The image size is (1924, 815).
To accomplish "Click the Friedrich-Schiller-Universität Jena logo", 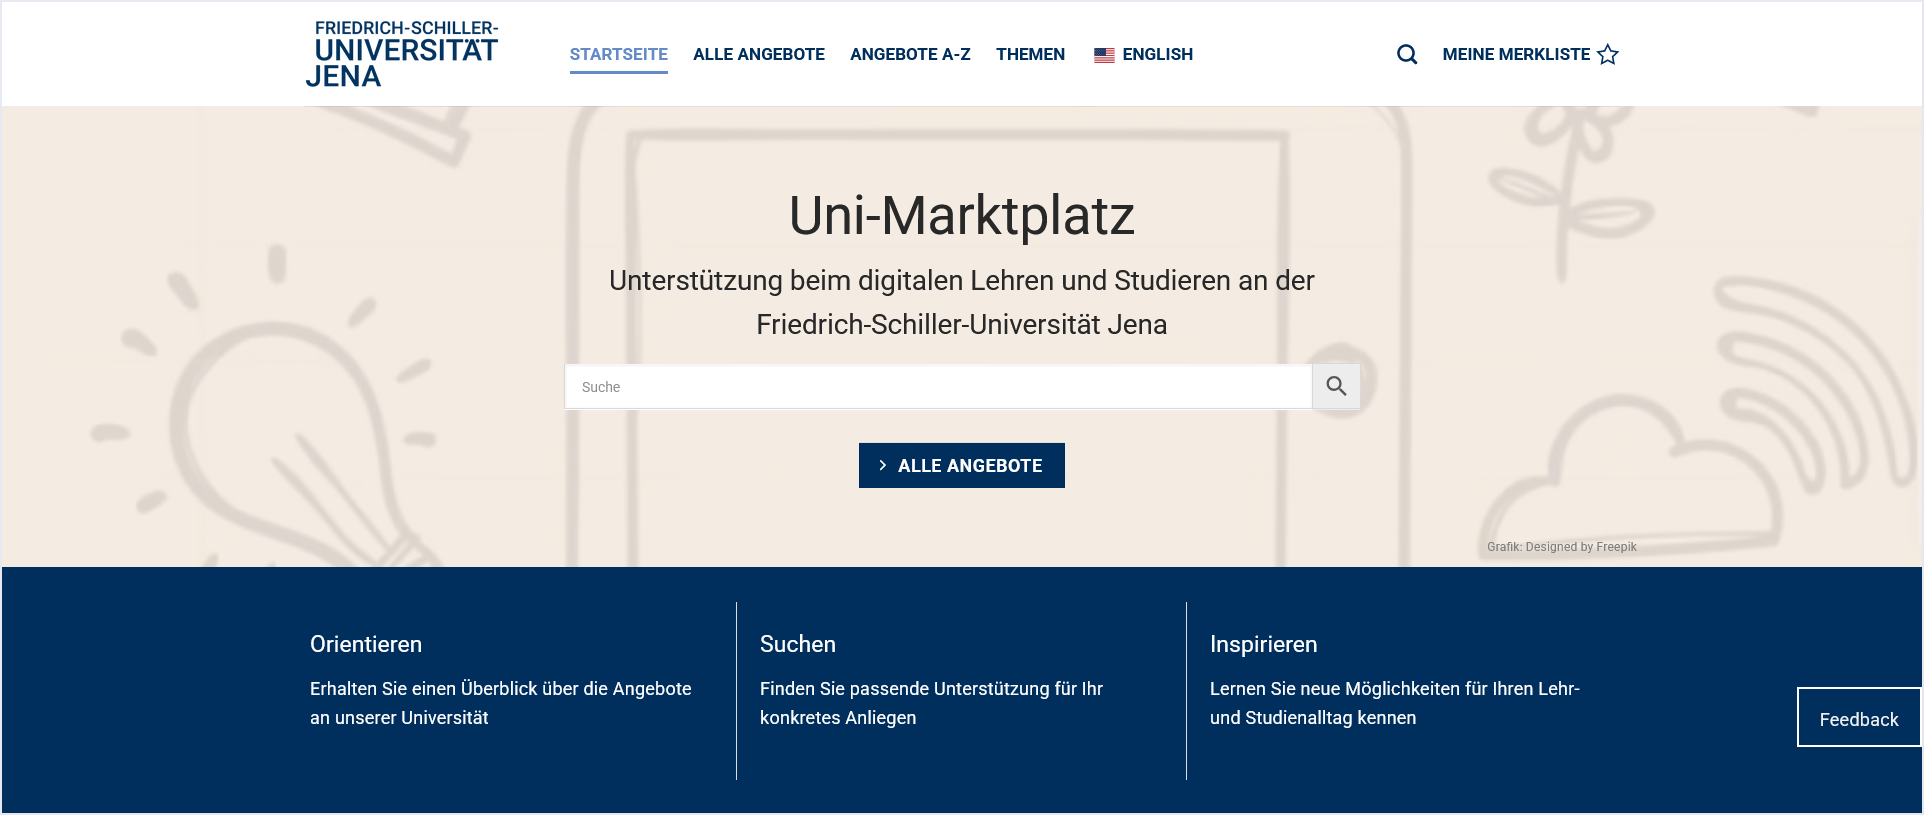I will click(x=402, y=54).
